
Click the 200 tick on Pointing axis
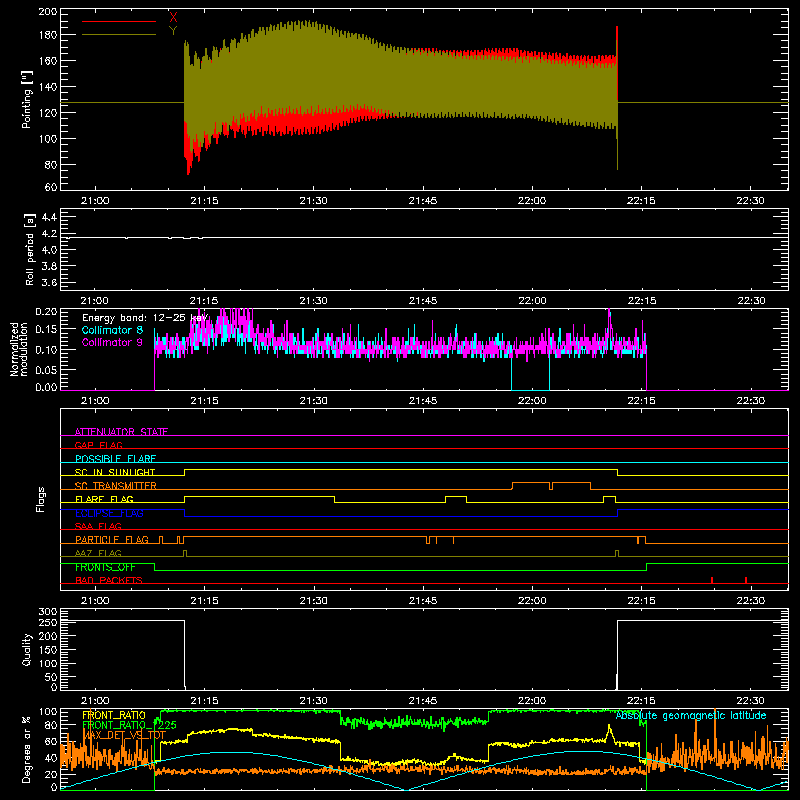click(x=48, y=12)
